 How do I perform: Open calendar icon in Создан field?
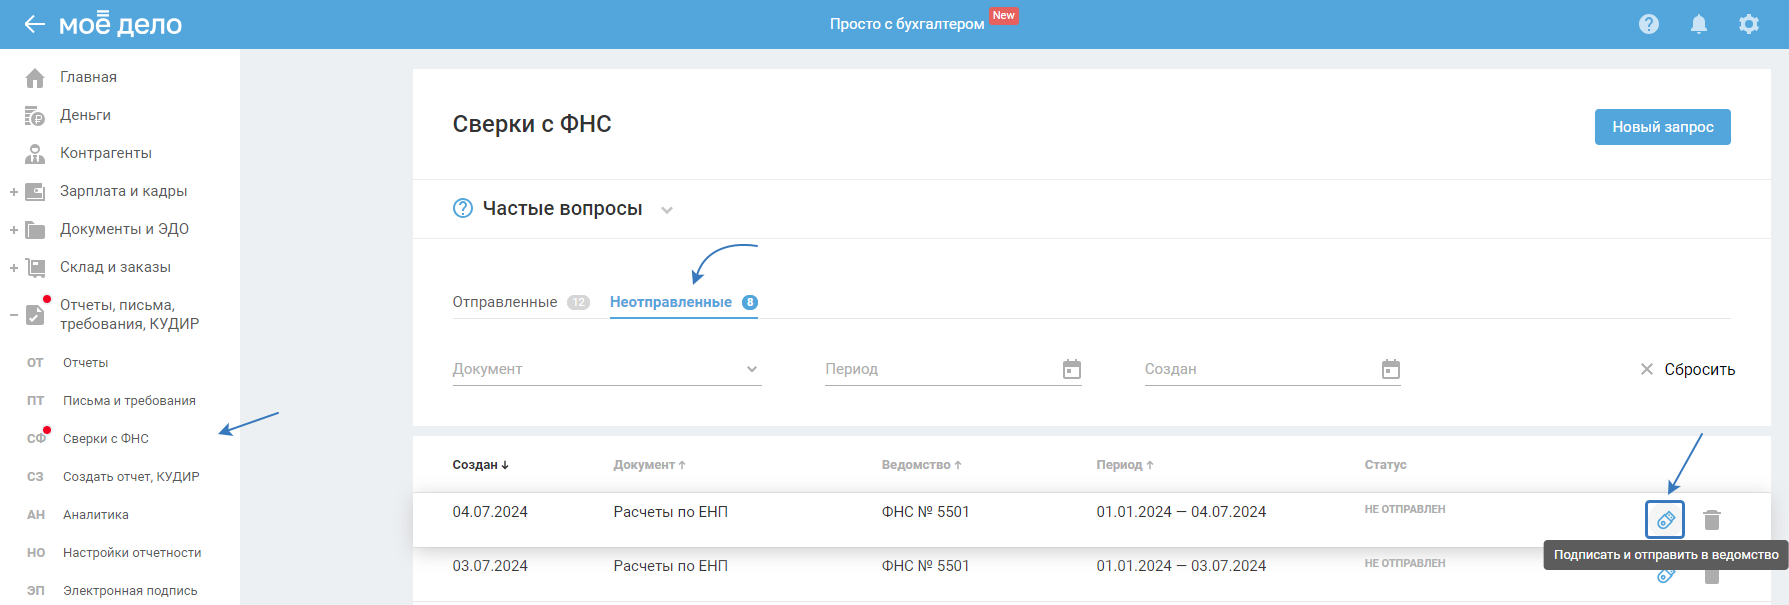click(1391, 370)
